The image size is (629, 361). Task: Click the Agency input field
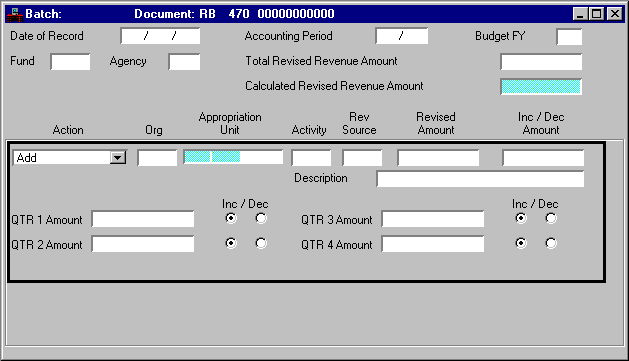point(184,62)
